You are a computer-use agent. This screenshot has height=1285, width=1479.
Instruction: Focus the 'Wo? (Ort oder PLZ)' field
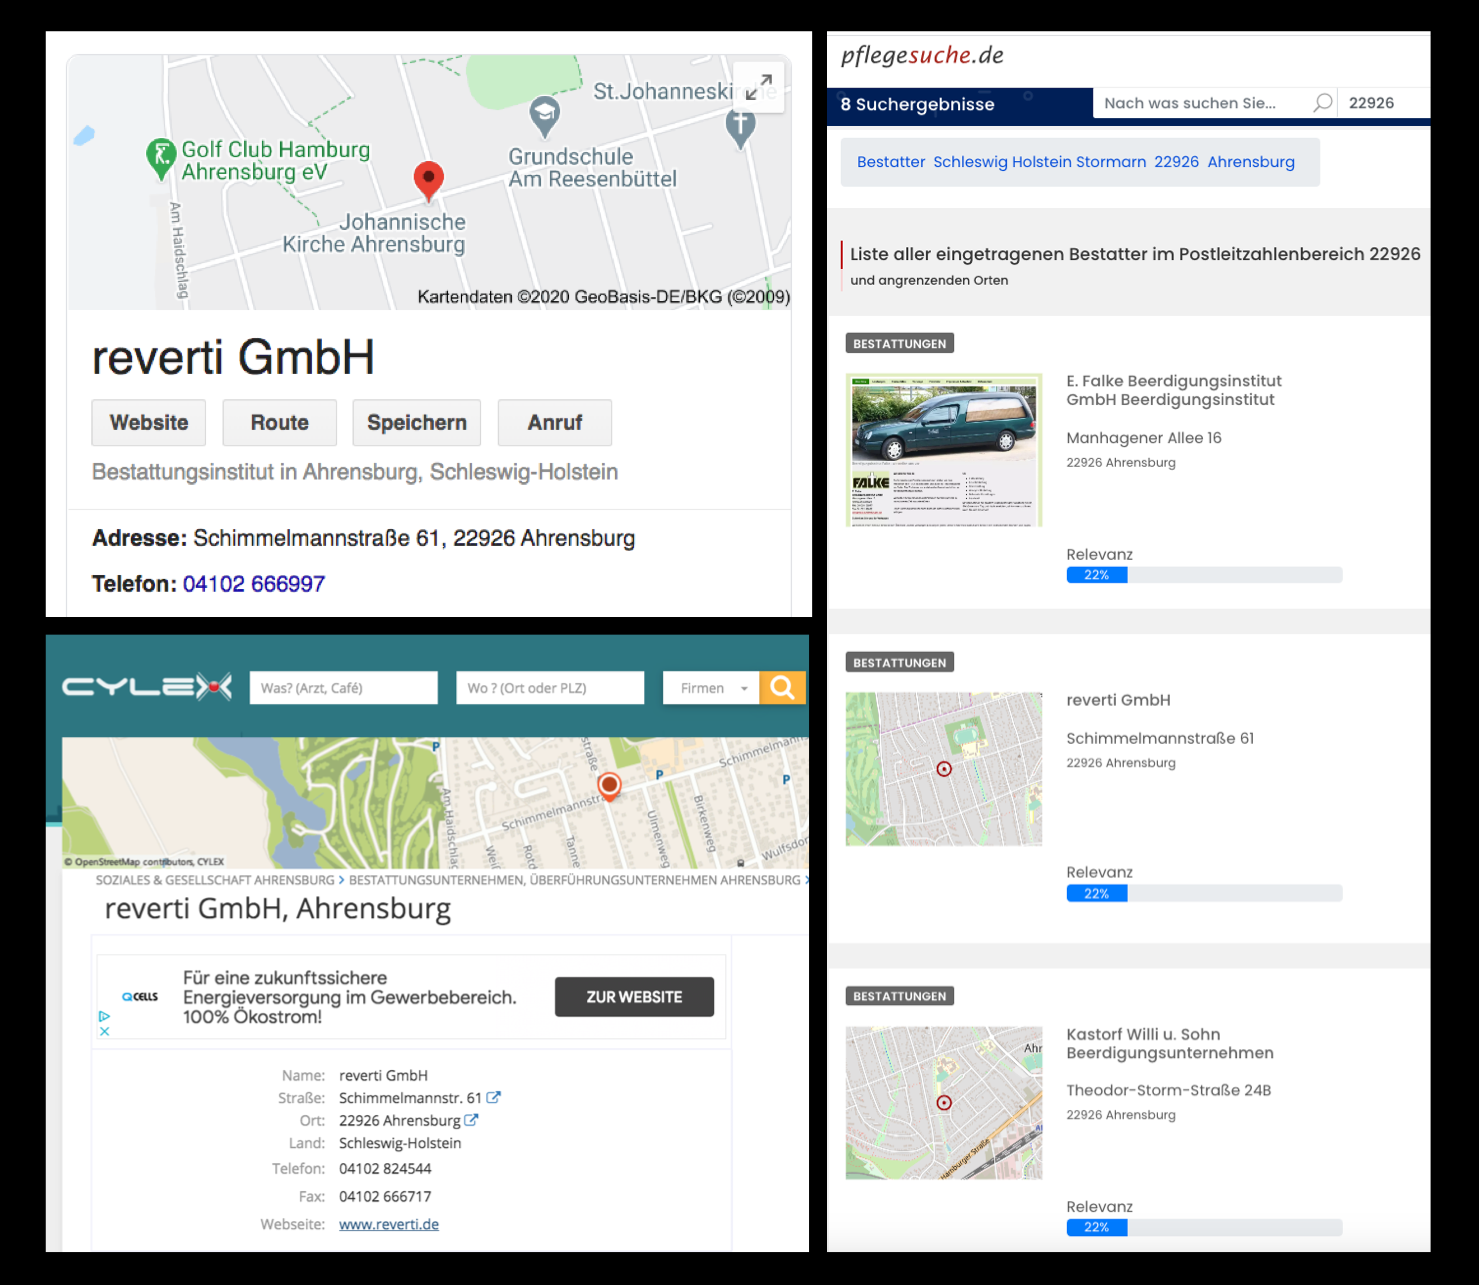pyautogui.click(x=550, y=688)
